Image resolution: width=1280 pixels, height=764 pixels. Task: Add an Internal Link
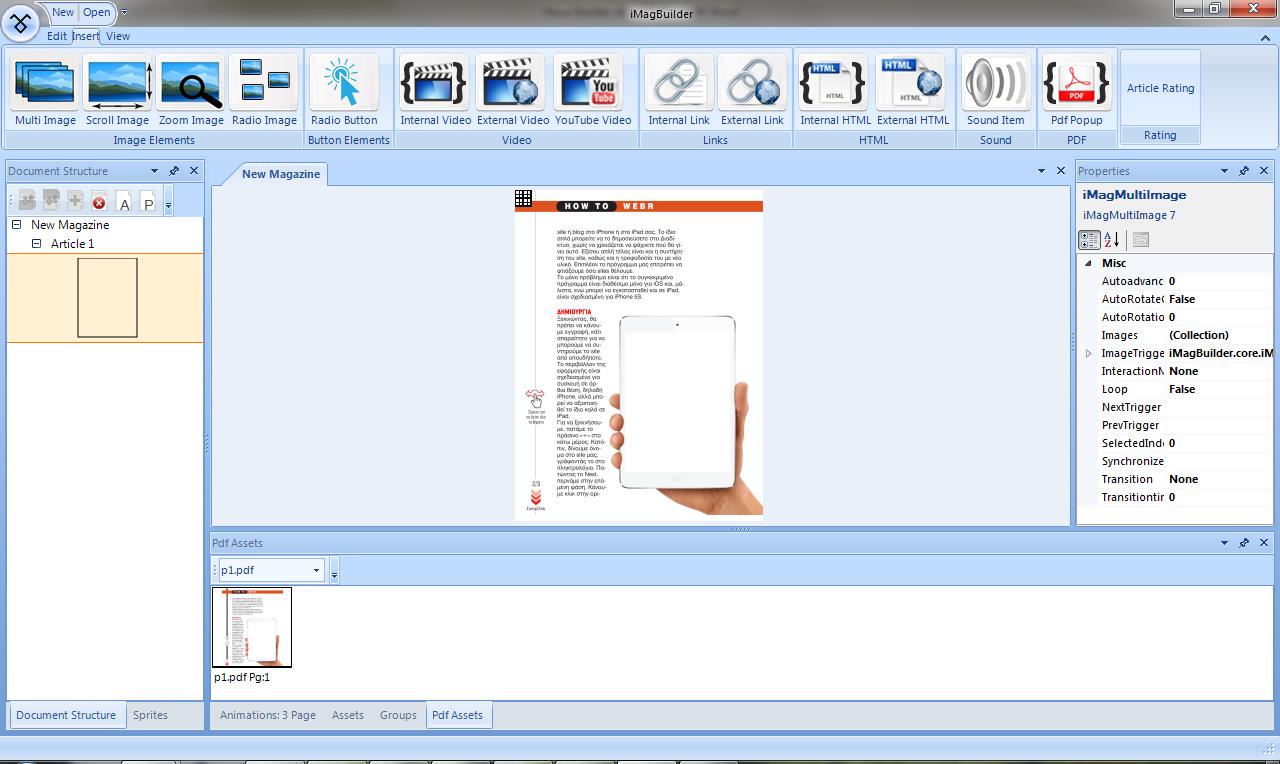679,90
